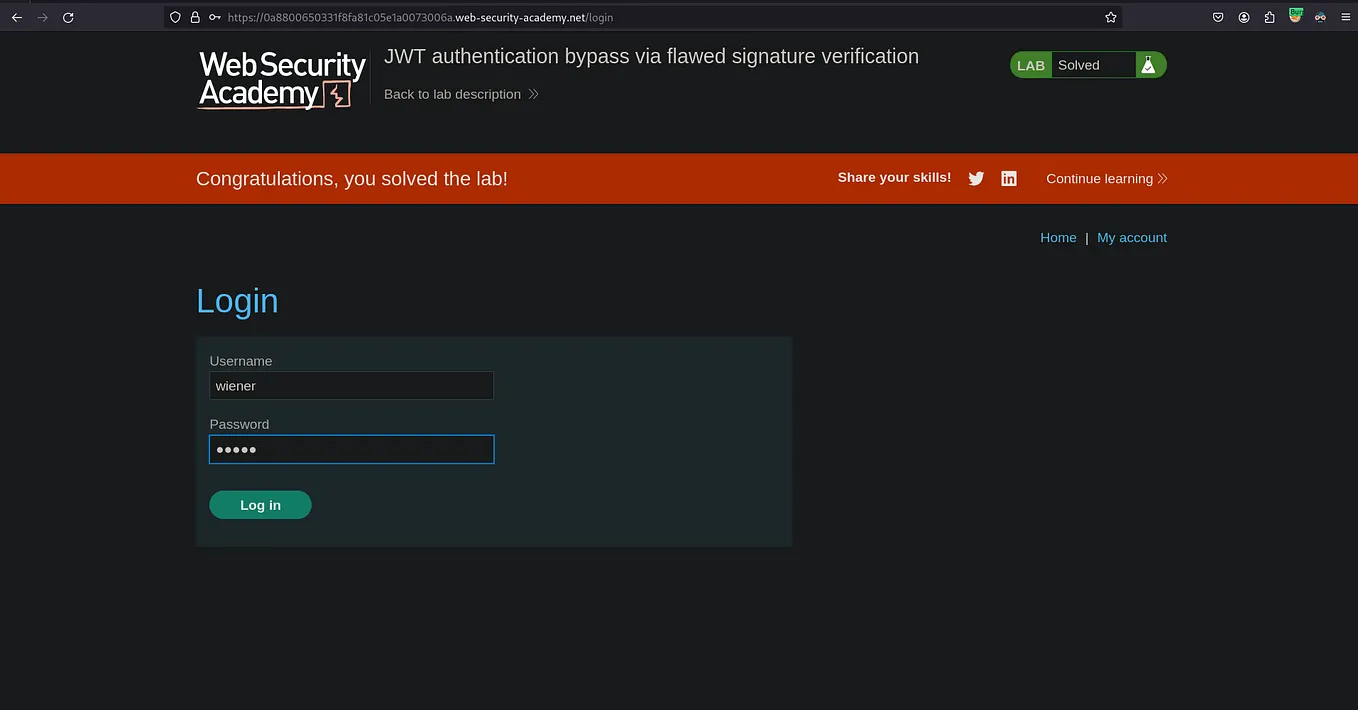Screen dimensions: 1358x710
Task: Click the shield tracking protection icon
Action: click(x=176, y=17)
